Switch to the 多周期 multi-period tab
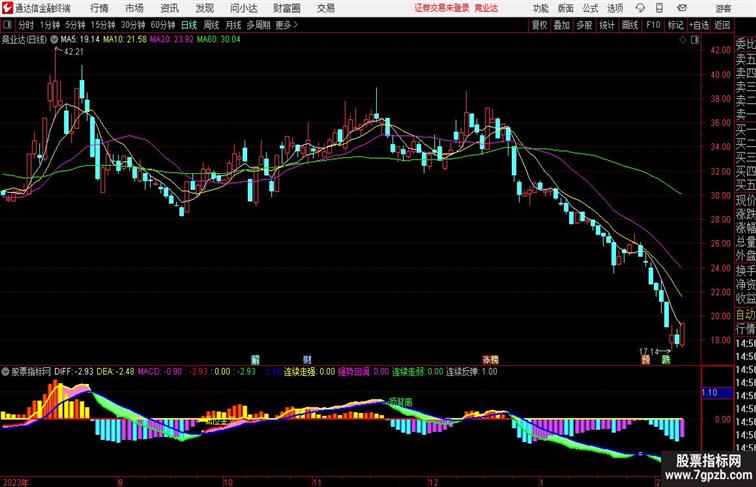Image resolution: width=756 pixels, height=487 pixels. pyautogui.click(x=258, y=25)
